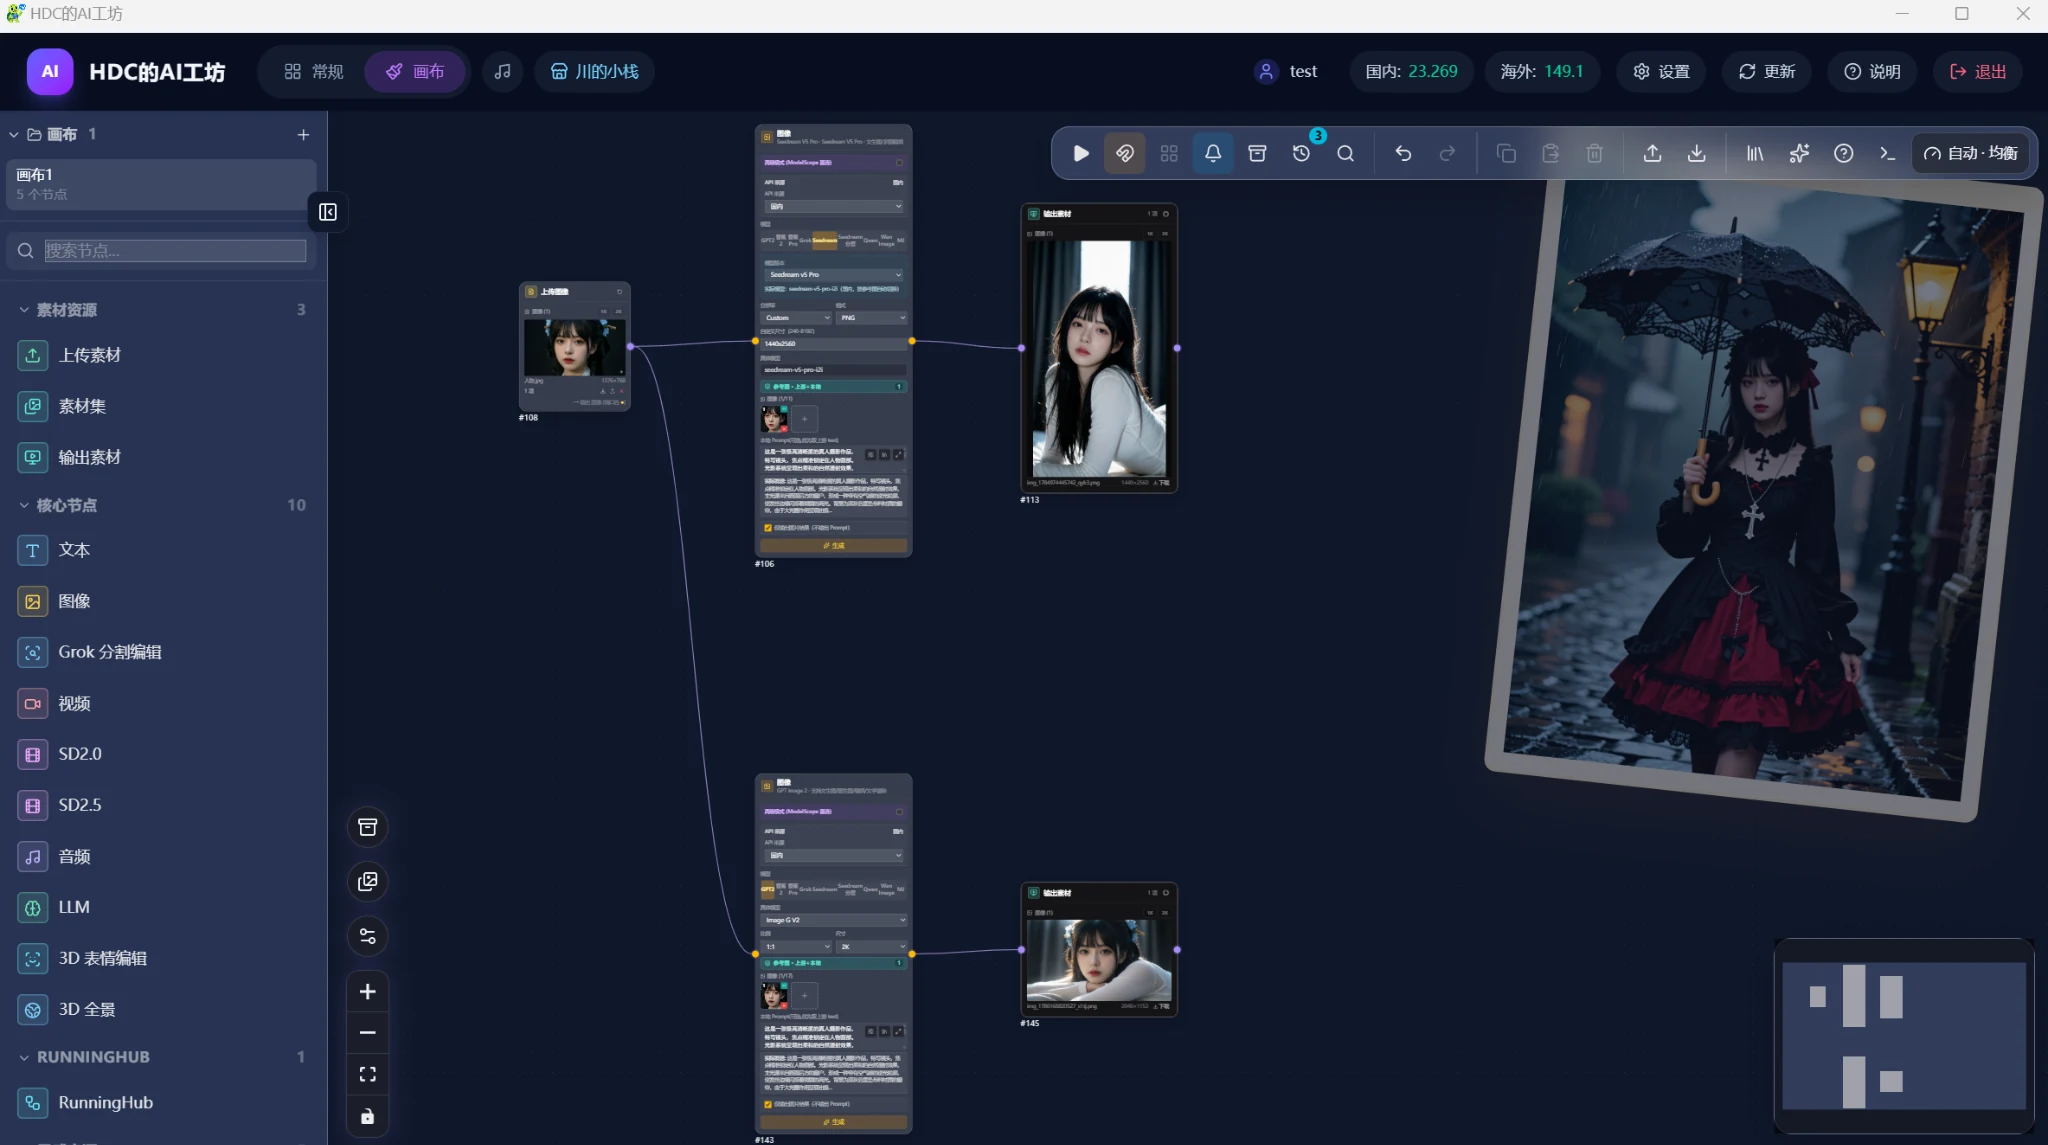
Task: Add an SD2.0 node
Action: (x=161, y=755)
